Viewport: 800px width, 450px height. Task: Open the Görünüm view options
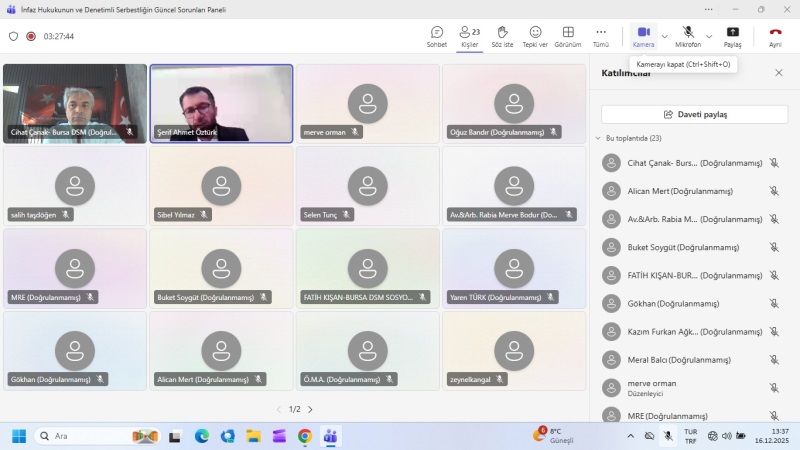[568, 36]
